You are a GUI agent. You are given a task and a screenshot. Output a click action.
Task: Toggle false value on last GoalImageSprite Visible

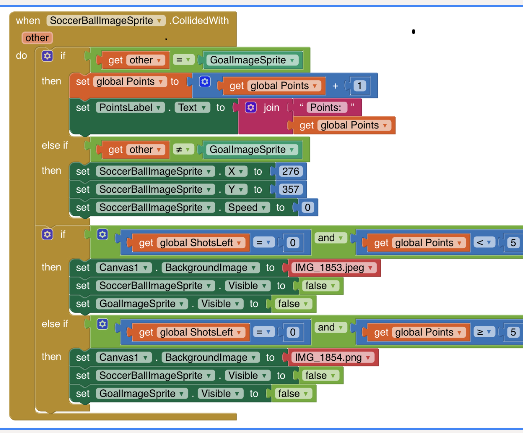[x=293, y=394]
